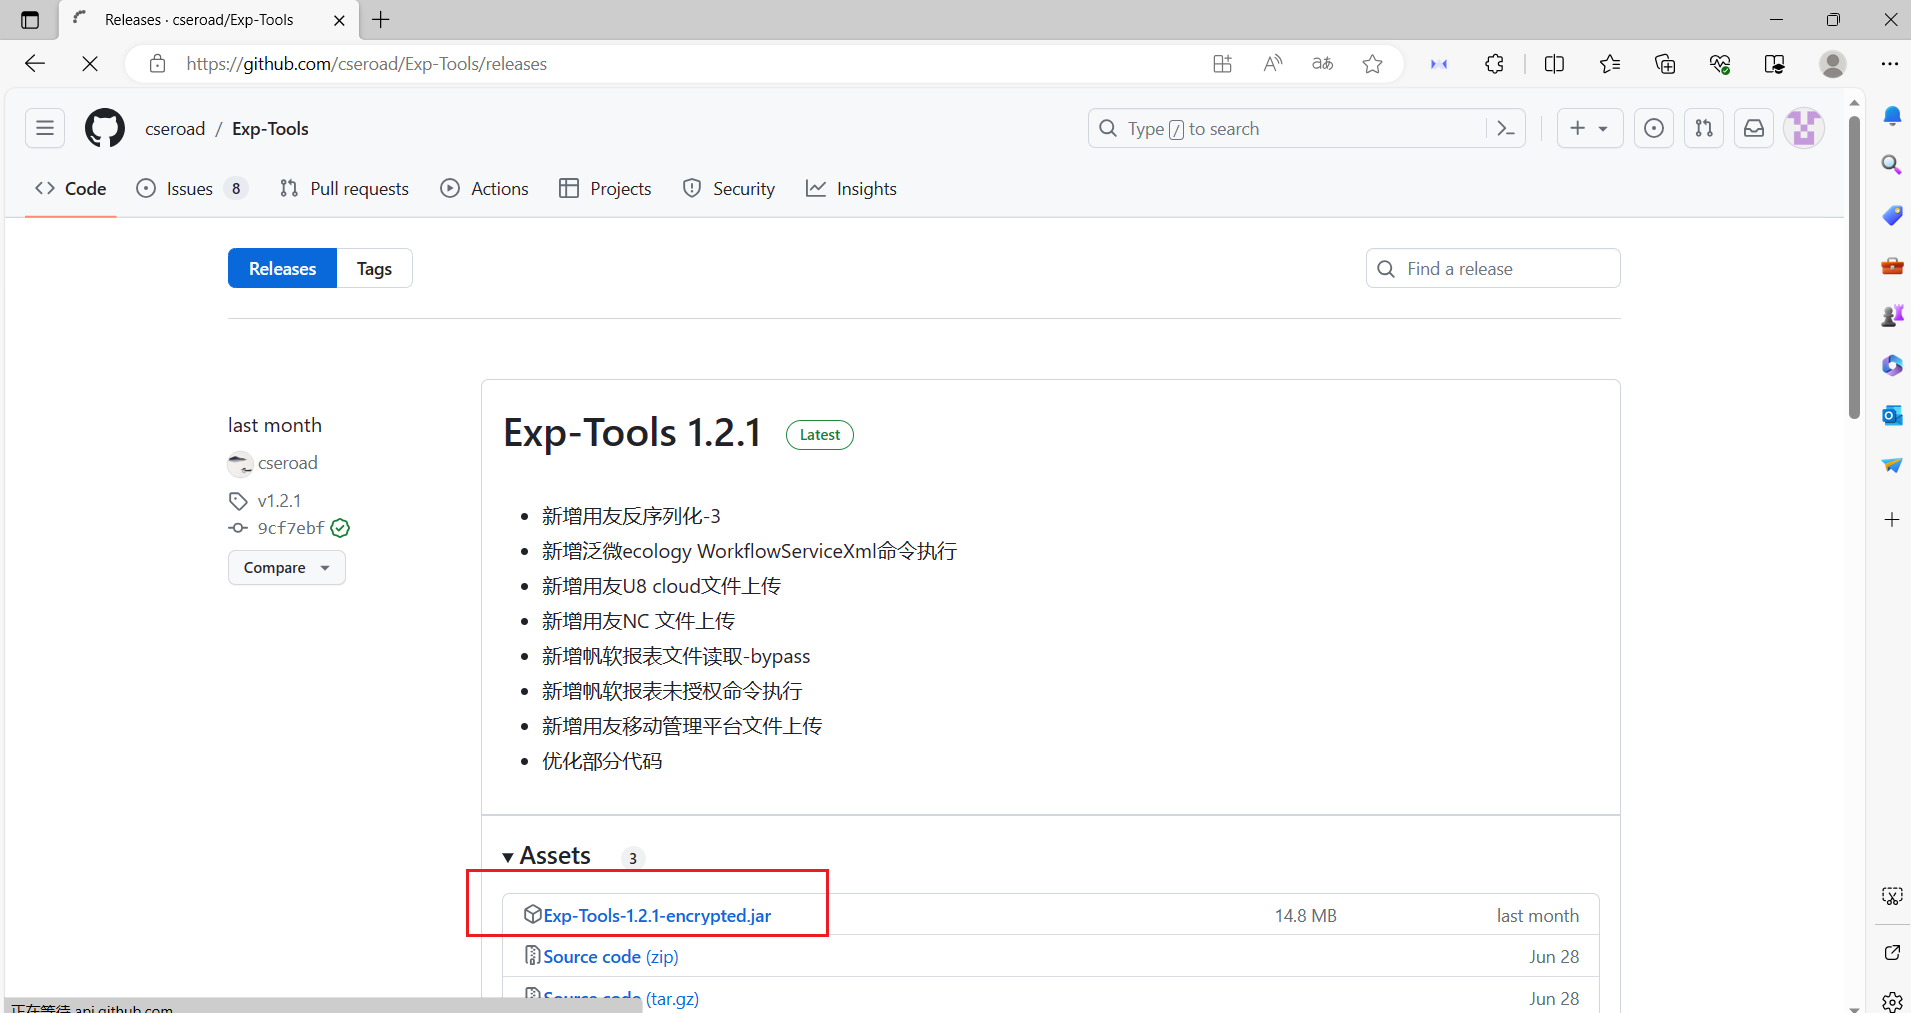
Task: Open sidebar in external window icon
Action: (x=1891, y=952)
